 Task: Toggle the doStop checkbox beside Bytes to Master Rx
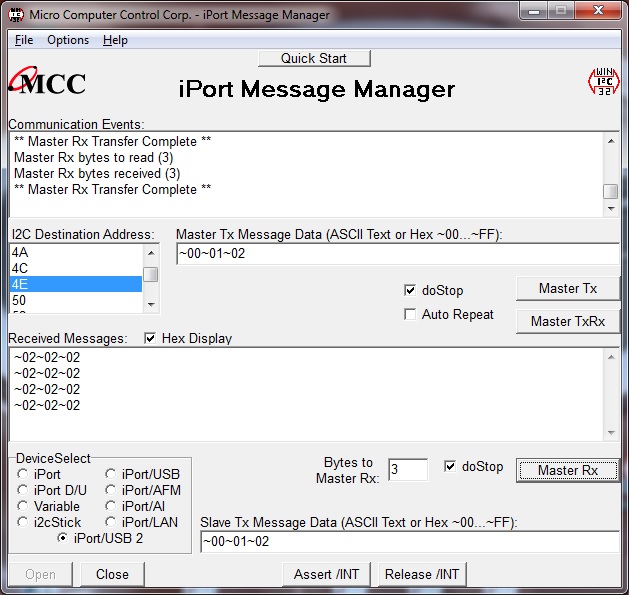450,466
